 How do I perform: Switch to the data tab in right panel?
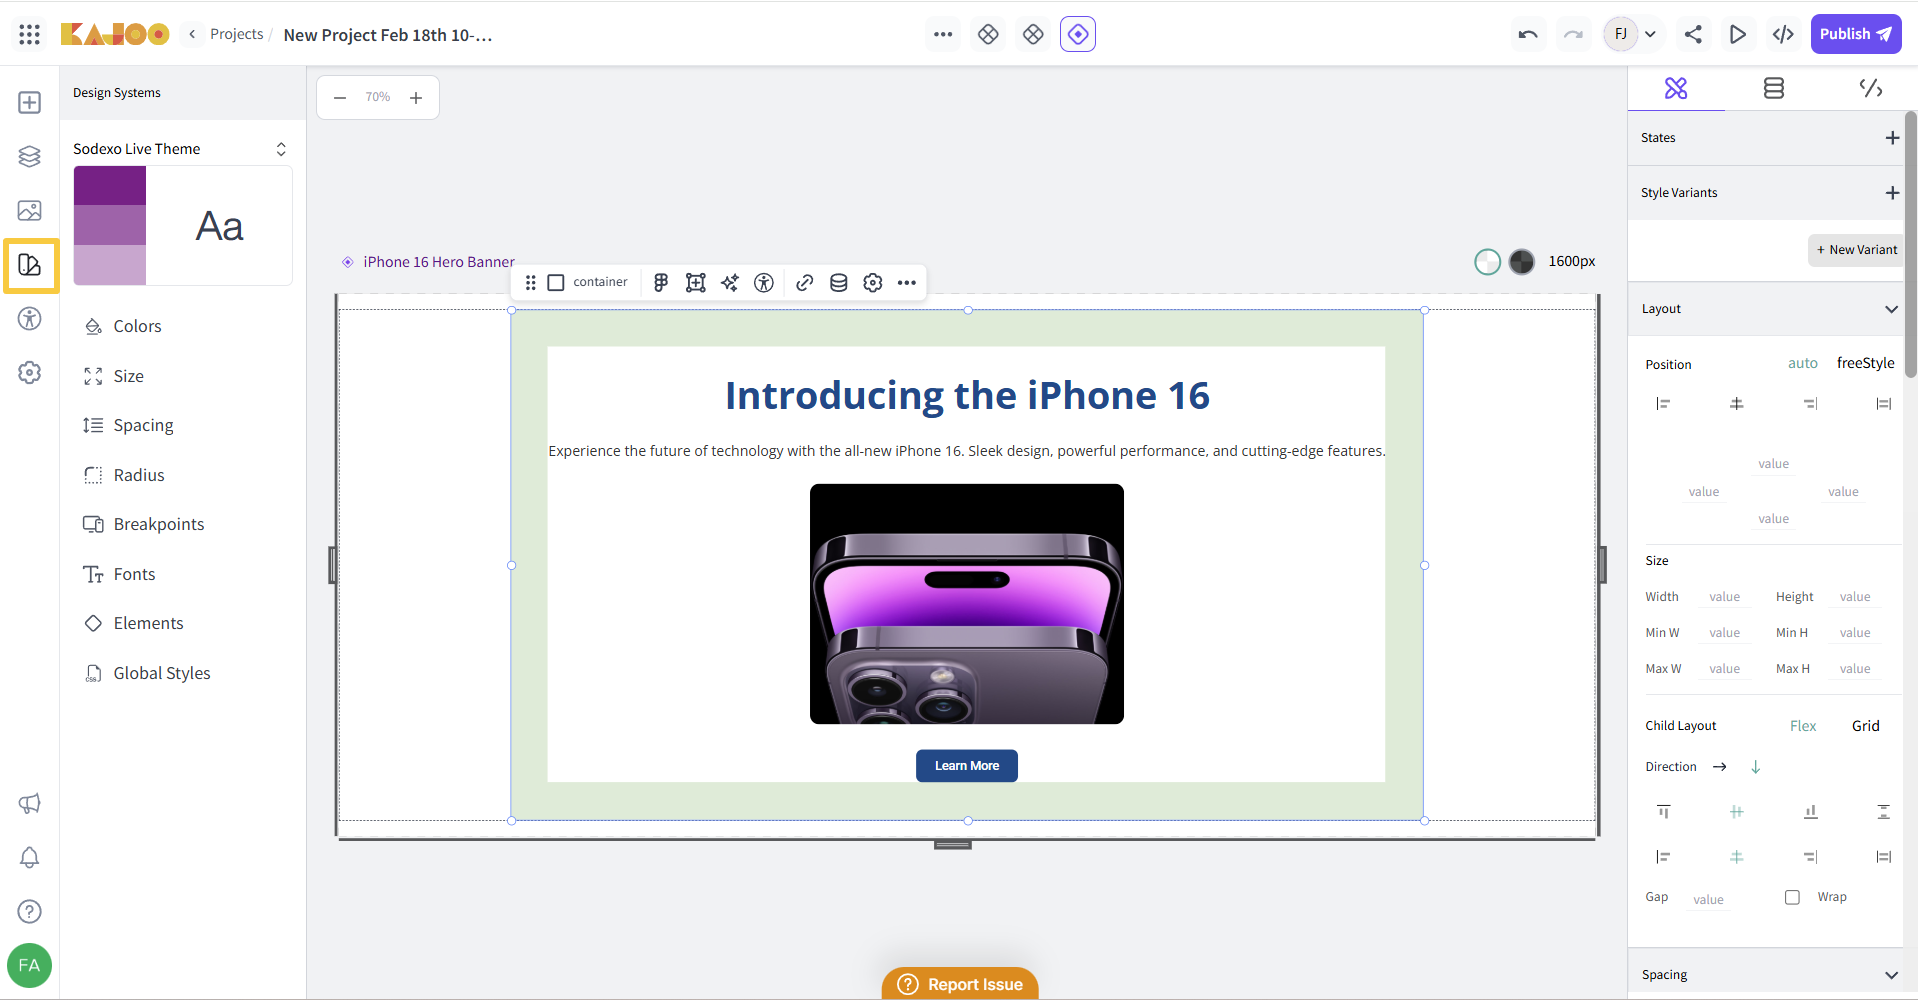[x=1773, y=89]
